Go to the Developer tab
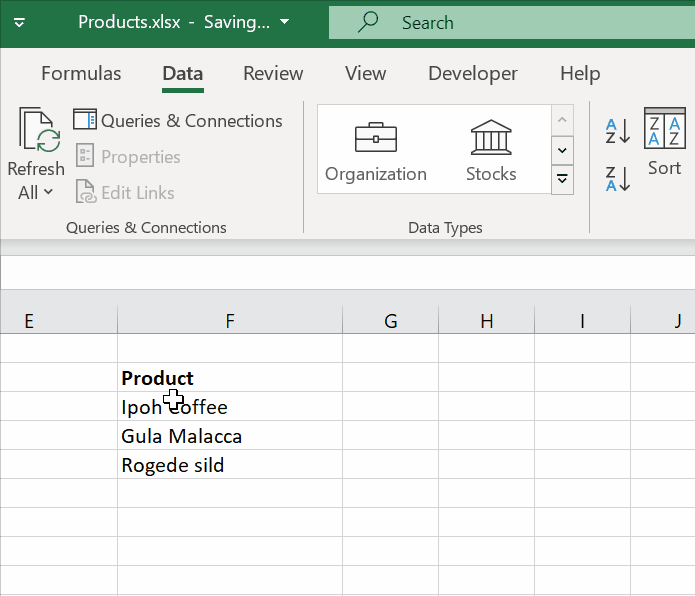695x596 pixels. click(x=473, y=73)
